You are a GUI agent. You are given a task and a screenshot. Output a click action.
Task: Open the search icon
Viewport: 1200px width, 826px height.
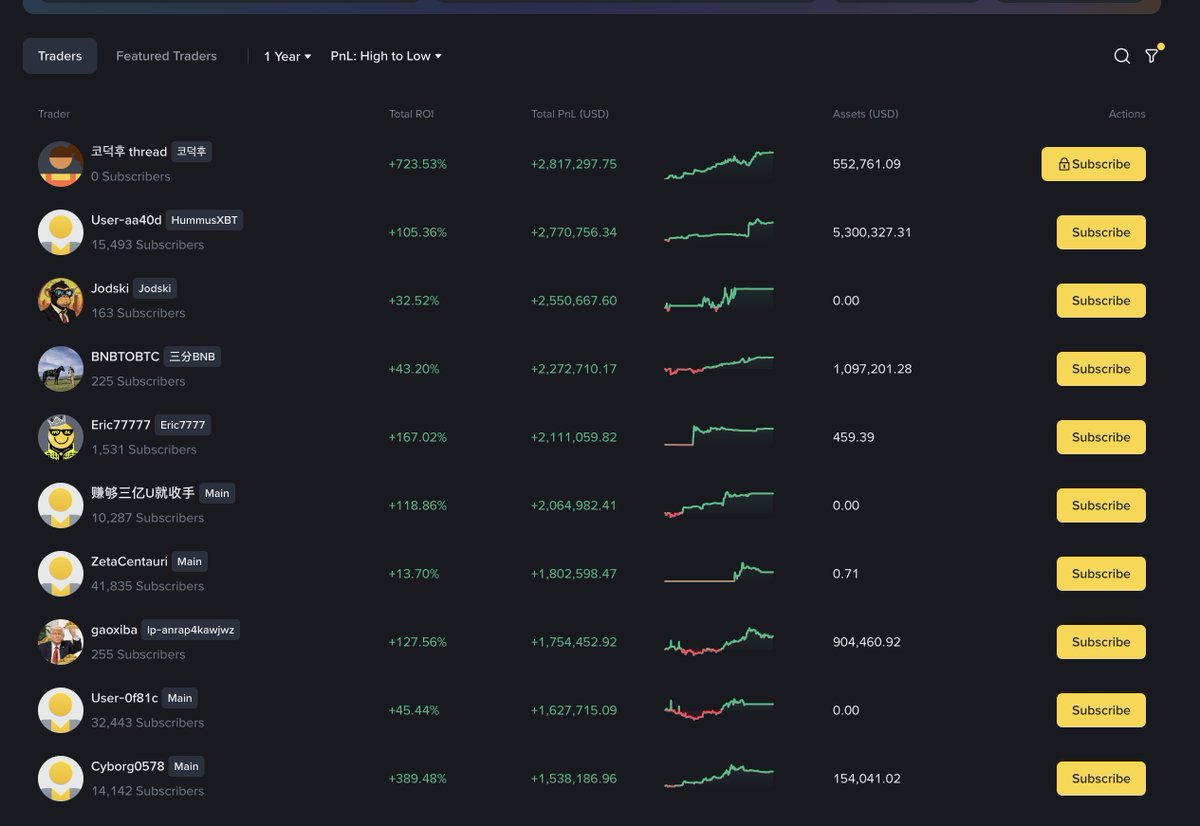(x=1122, y=56)
